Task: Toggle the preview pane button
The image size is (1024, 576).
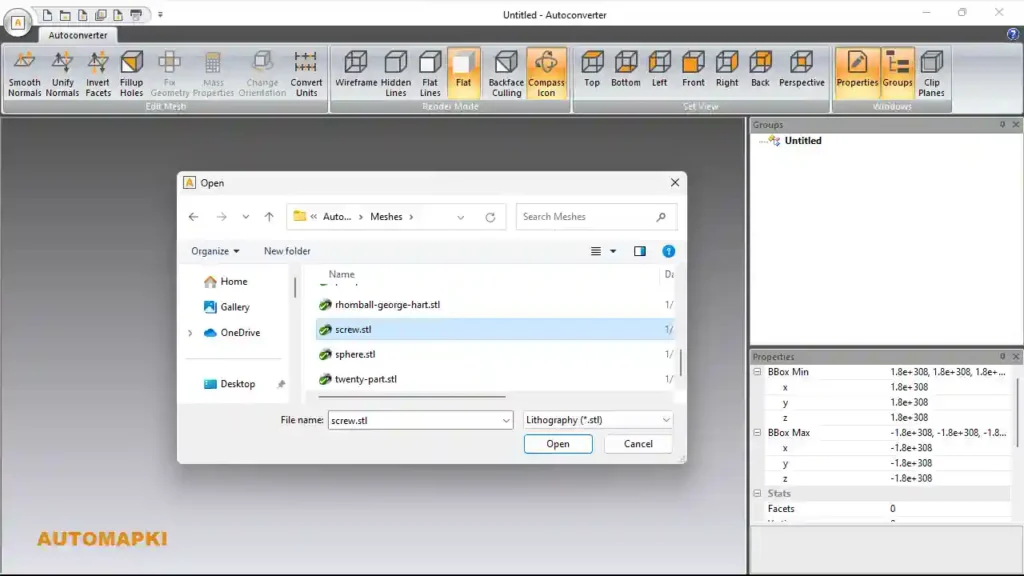Action: coord(639,251)
